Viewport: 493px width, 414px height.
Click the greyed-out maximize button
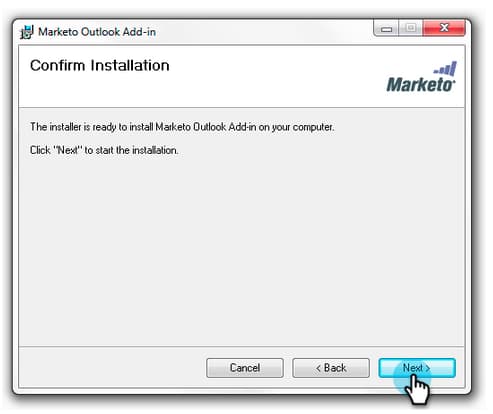pyautogui.click(x=411, y=28)
